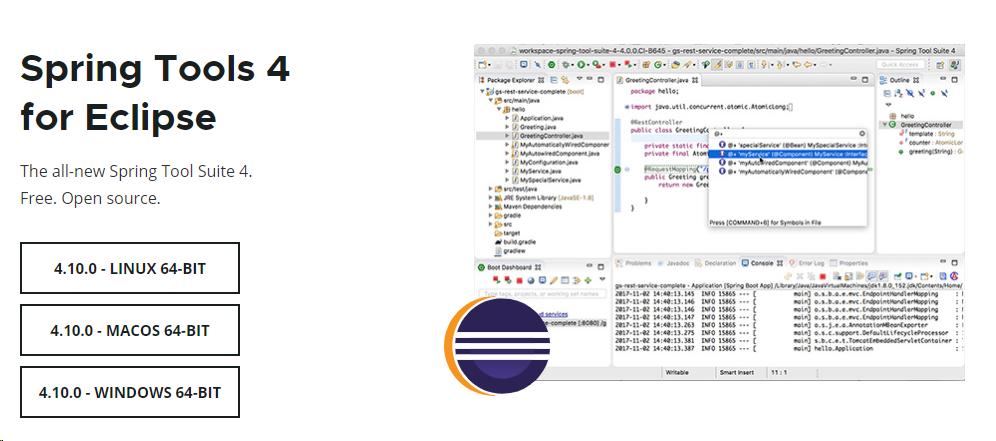Screen dimensions: 996x441
Task: Collapse GreetingController node in Outline
Action: click(x=885, y=125)
